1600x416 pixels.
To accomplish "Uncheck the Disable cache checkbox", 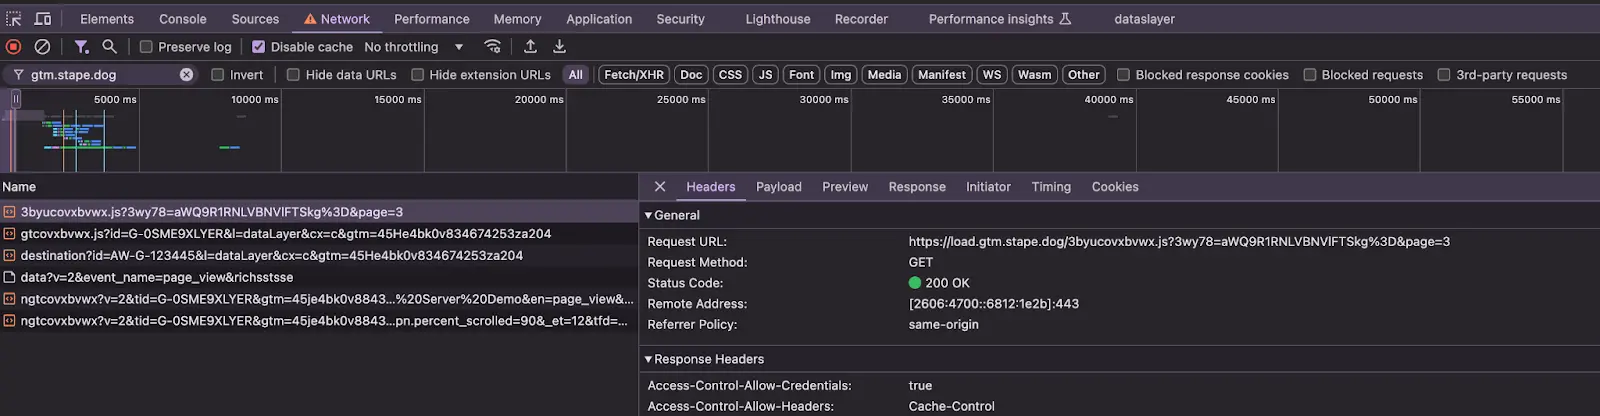I will (258, 47).
